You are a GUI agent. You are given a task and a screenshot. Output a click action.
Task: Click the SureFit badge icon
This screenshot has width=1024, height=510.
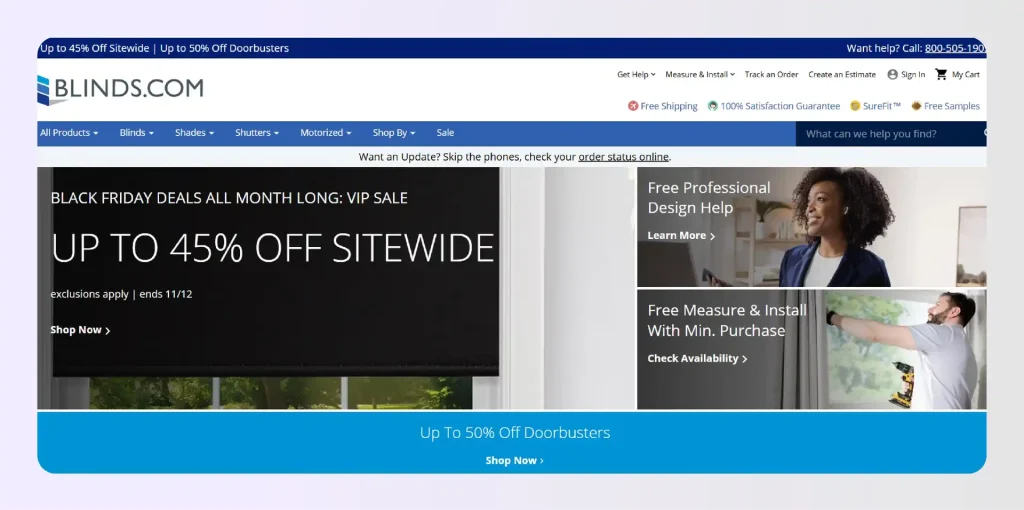(855, 106)
